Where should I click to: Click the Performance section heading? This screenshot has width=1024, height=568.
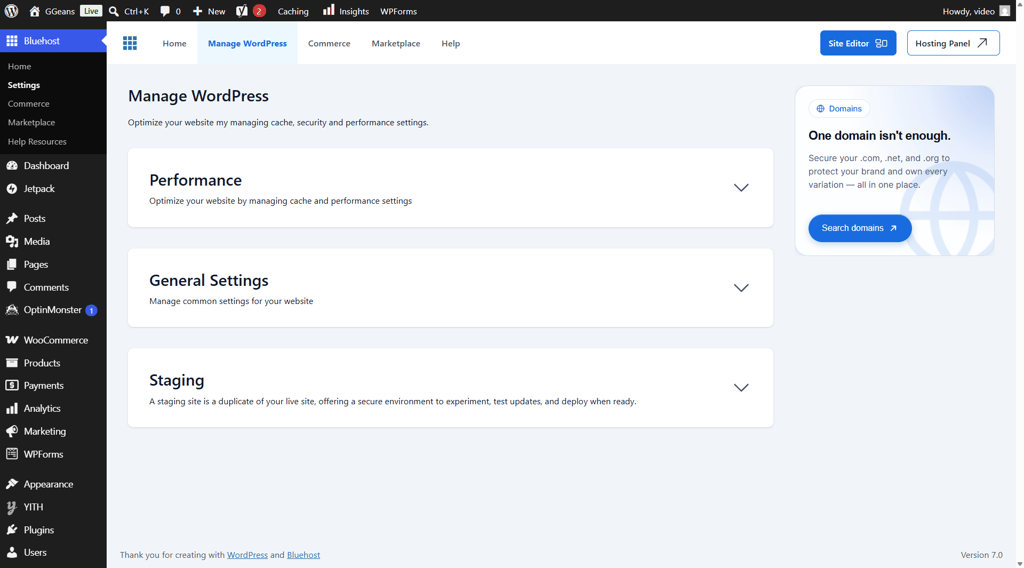coord(195,180)
